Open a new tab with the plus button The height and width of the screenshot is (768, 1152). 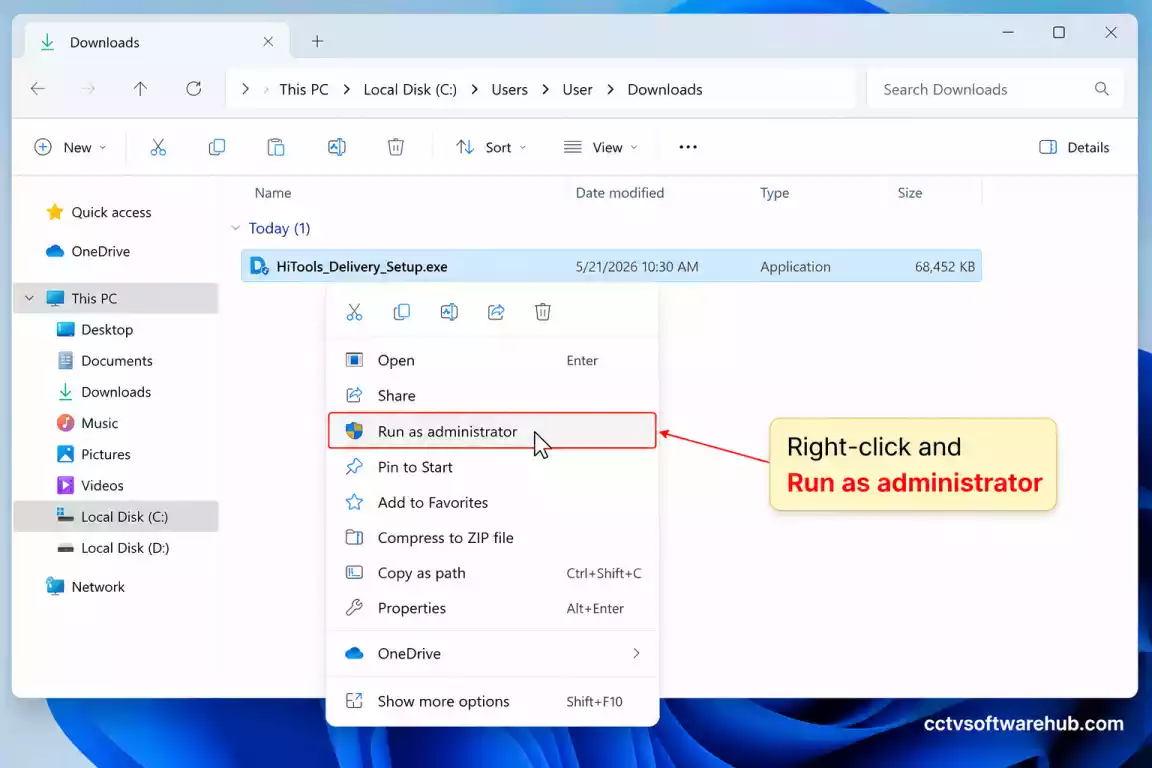pyautogui.click(x=317, y=41)
